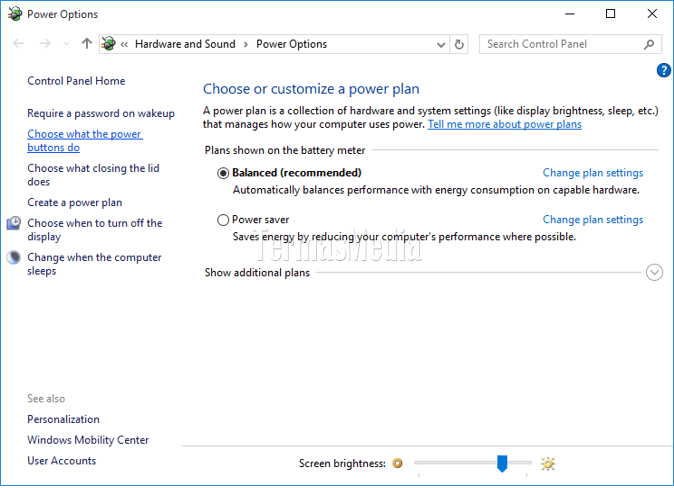Click the search magnifier icon
Viewport: 674px width, 488px height.
click(x=649, y=44)
